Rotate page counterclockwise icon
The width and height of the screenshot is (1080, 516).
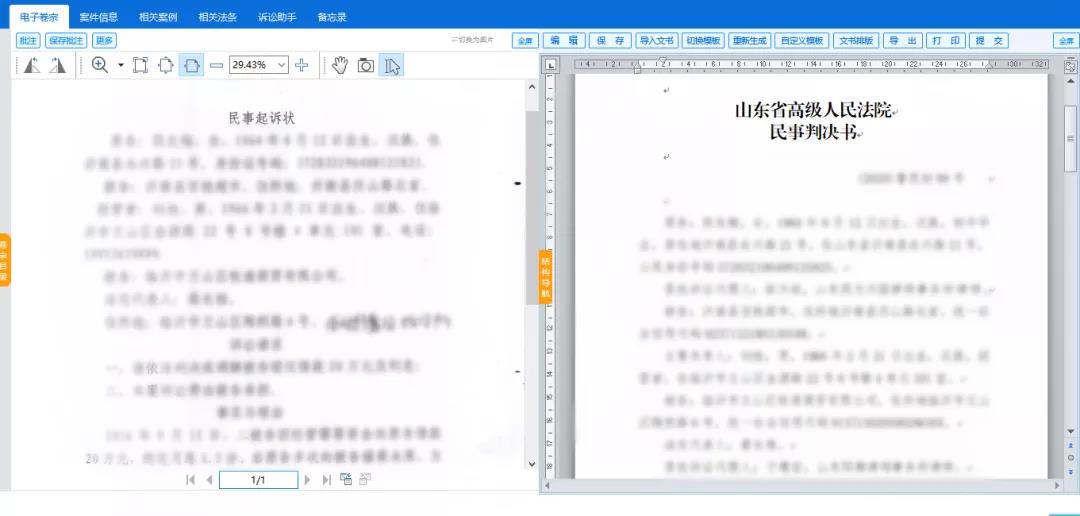[x=32, y=65]
